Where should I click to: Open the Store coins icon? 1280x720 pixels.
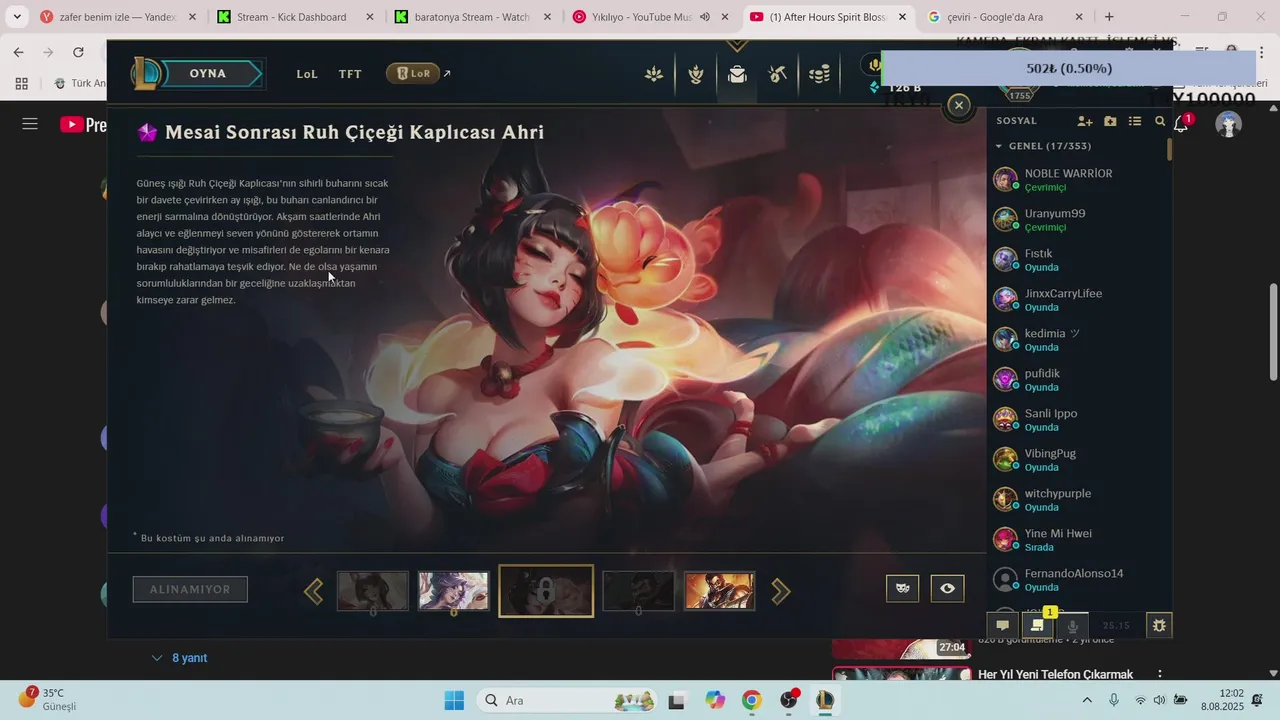click(820, 74)
